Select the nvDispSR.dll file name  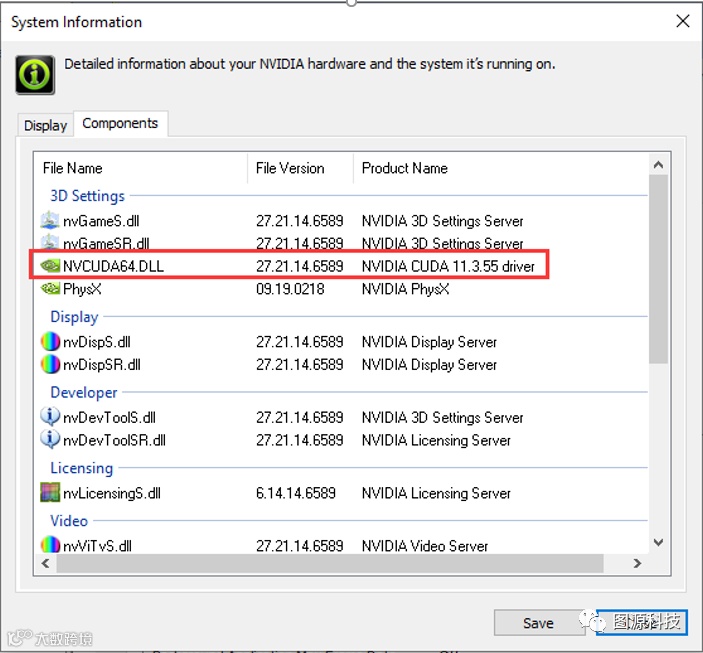(102, 365)
